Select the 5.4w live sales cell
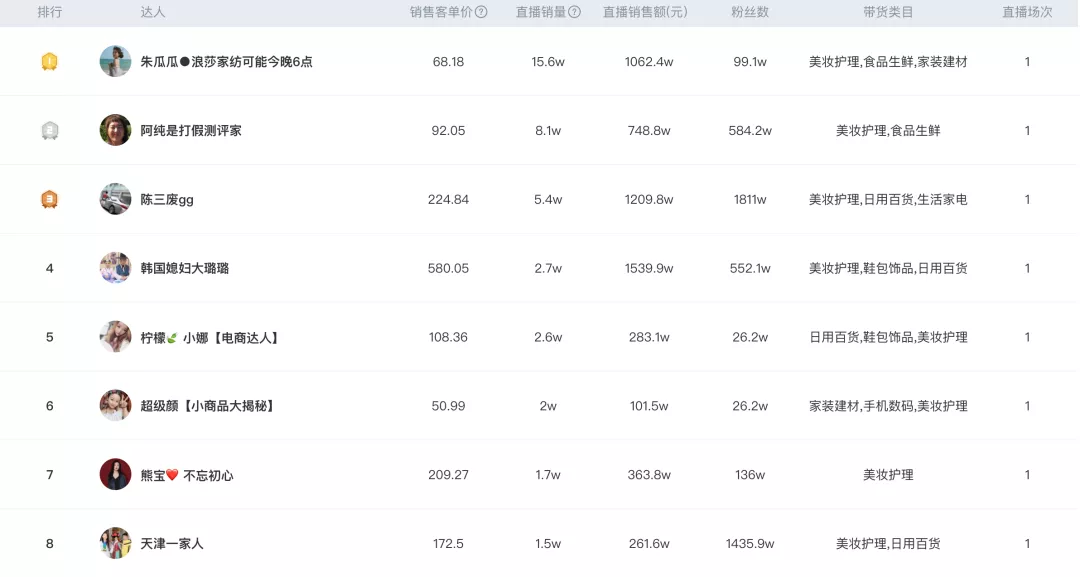Viewport: 1080px width, 577px height. point(548,200)
